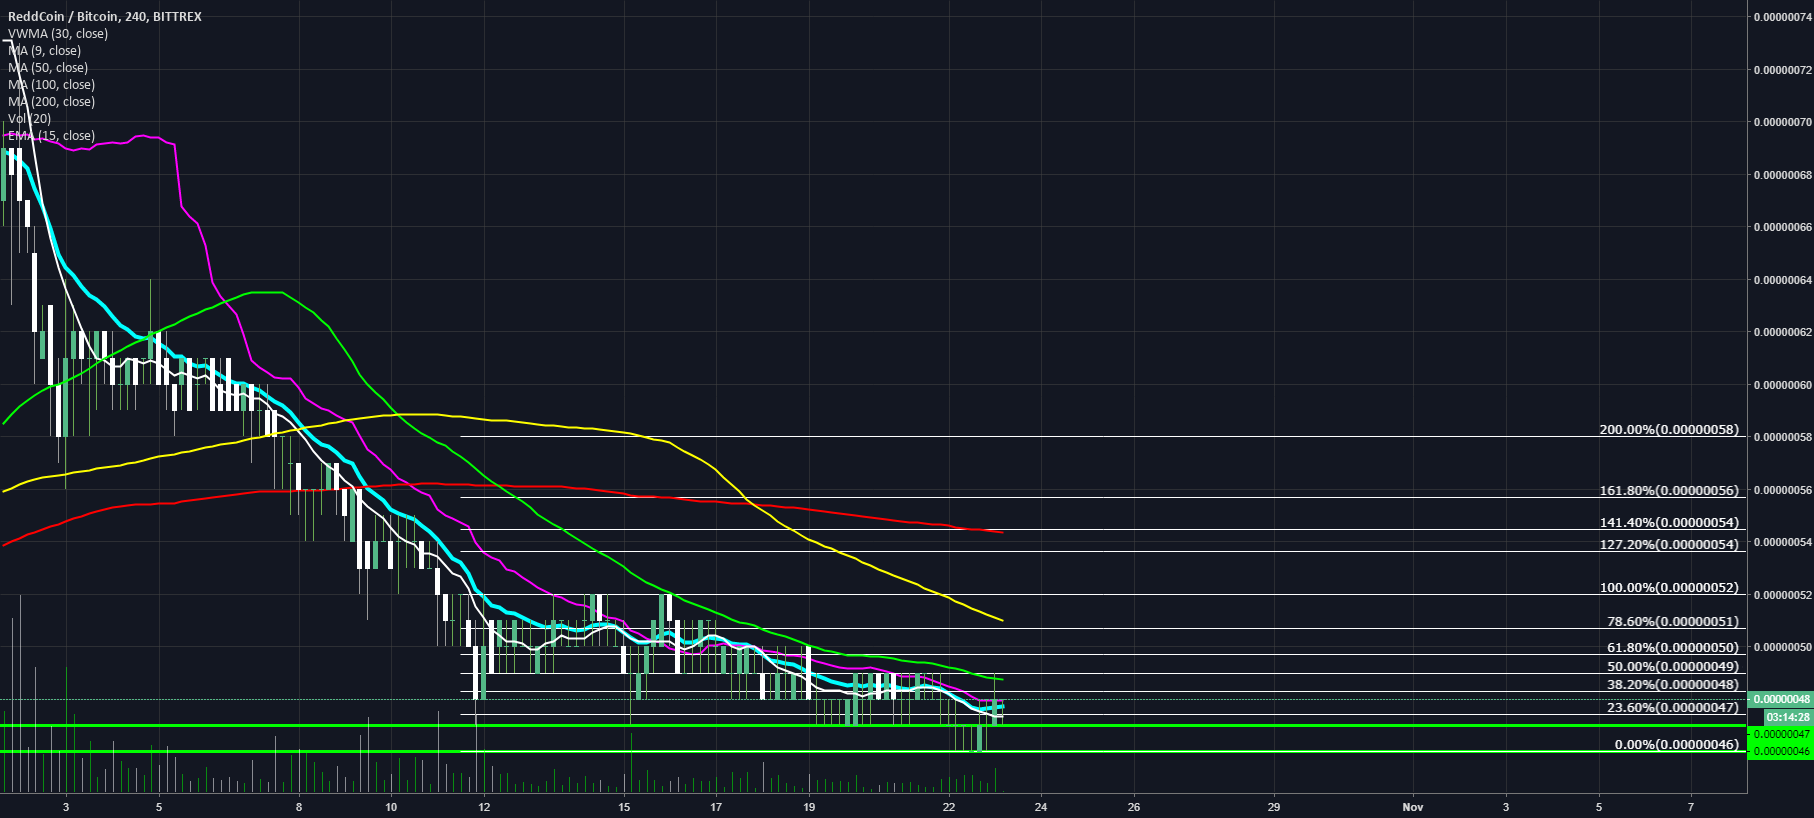Click the 141.40% Fibonacci level label

point(1669,522)
